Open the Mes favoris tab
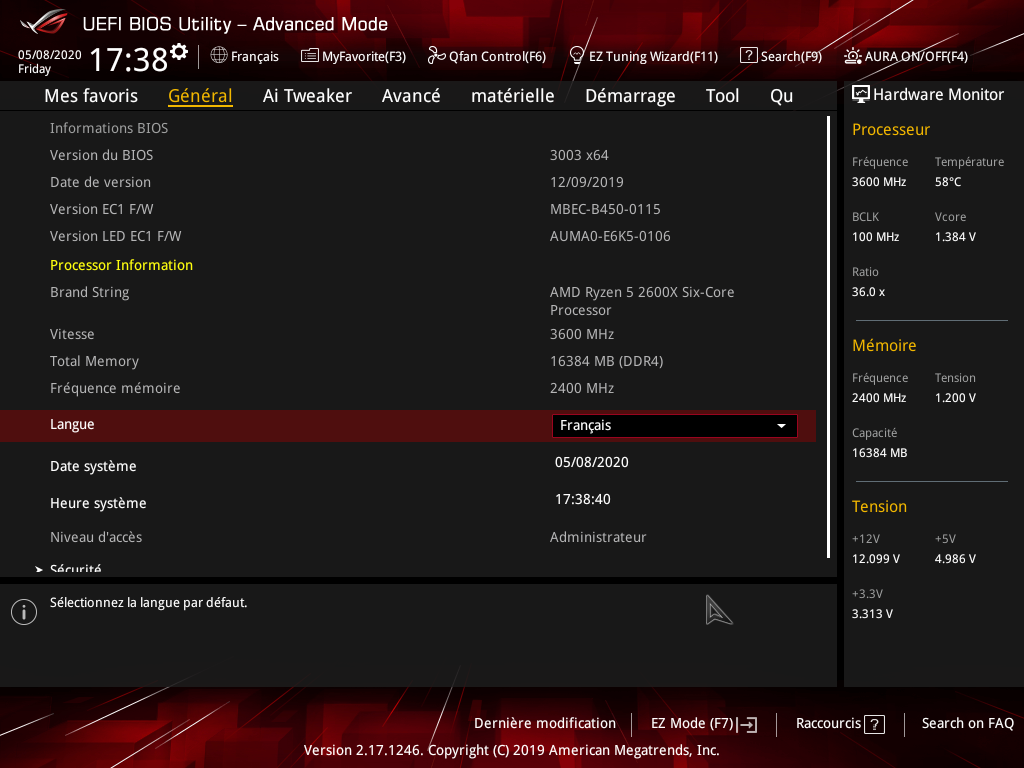 pos(91,96)
